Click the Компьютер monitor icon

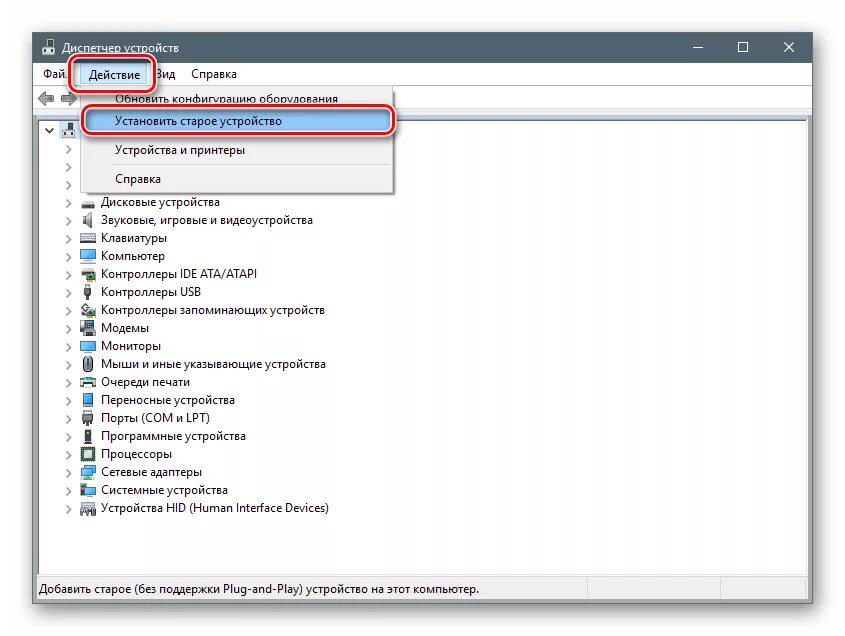[x=87, y=256]
